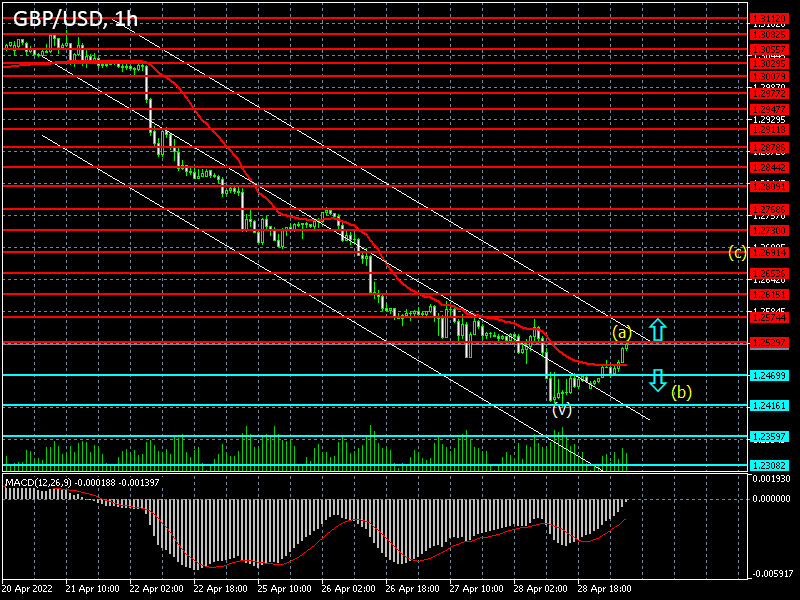Select the upward-pointing cyan arrow object
The height and width of the screenshot is (600, 800).
point(658,329)
